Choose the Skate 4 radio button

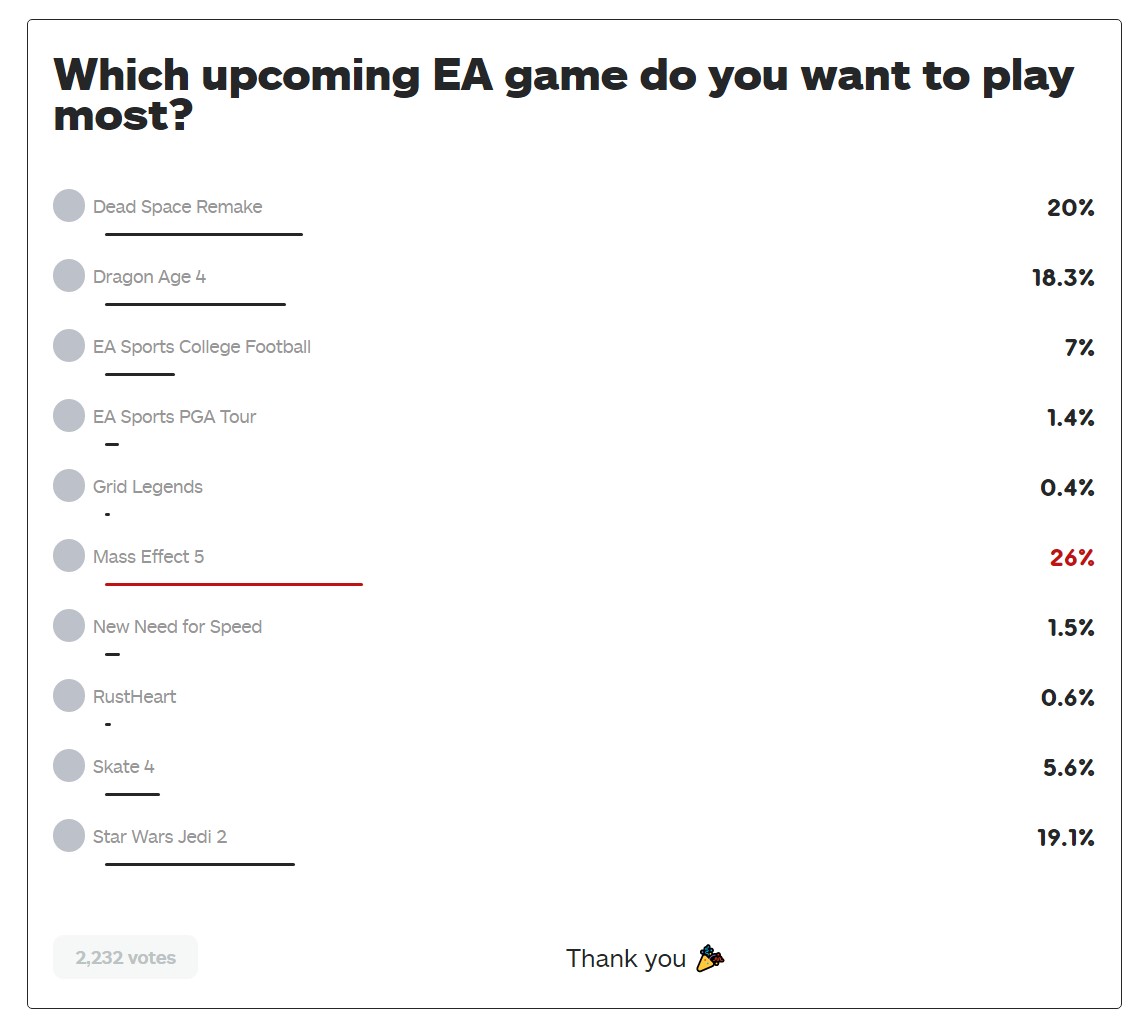pos(69,766)
